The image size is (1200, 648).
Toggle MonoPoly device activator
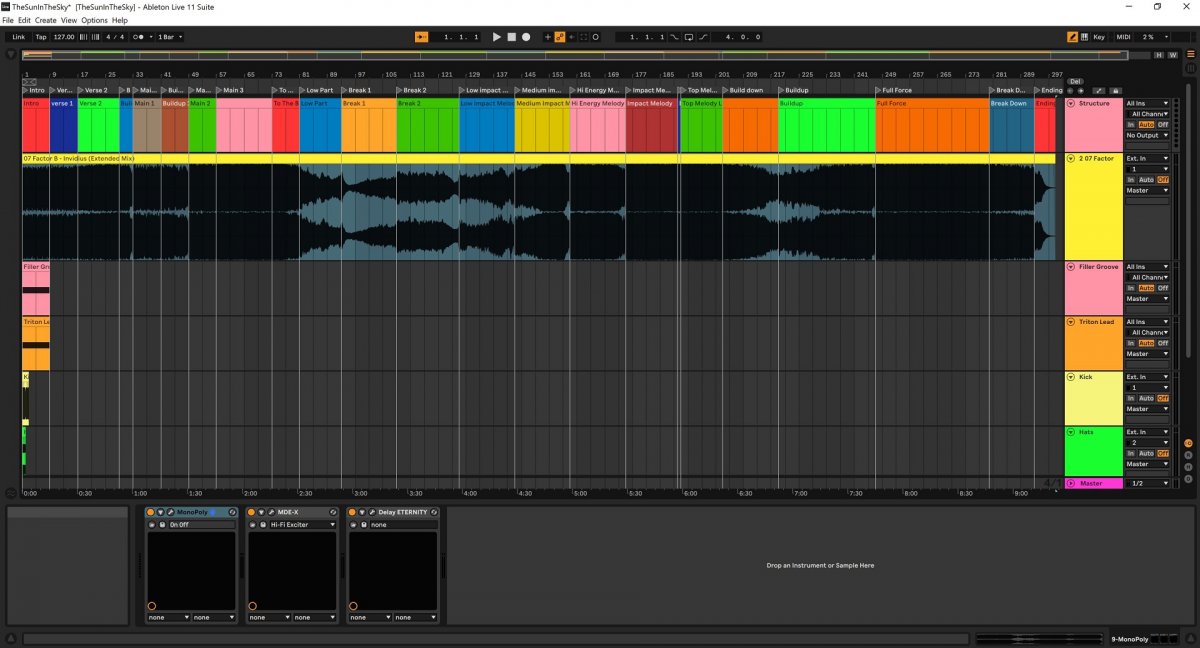tap(150, 512)
